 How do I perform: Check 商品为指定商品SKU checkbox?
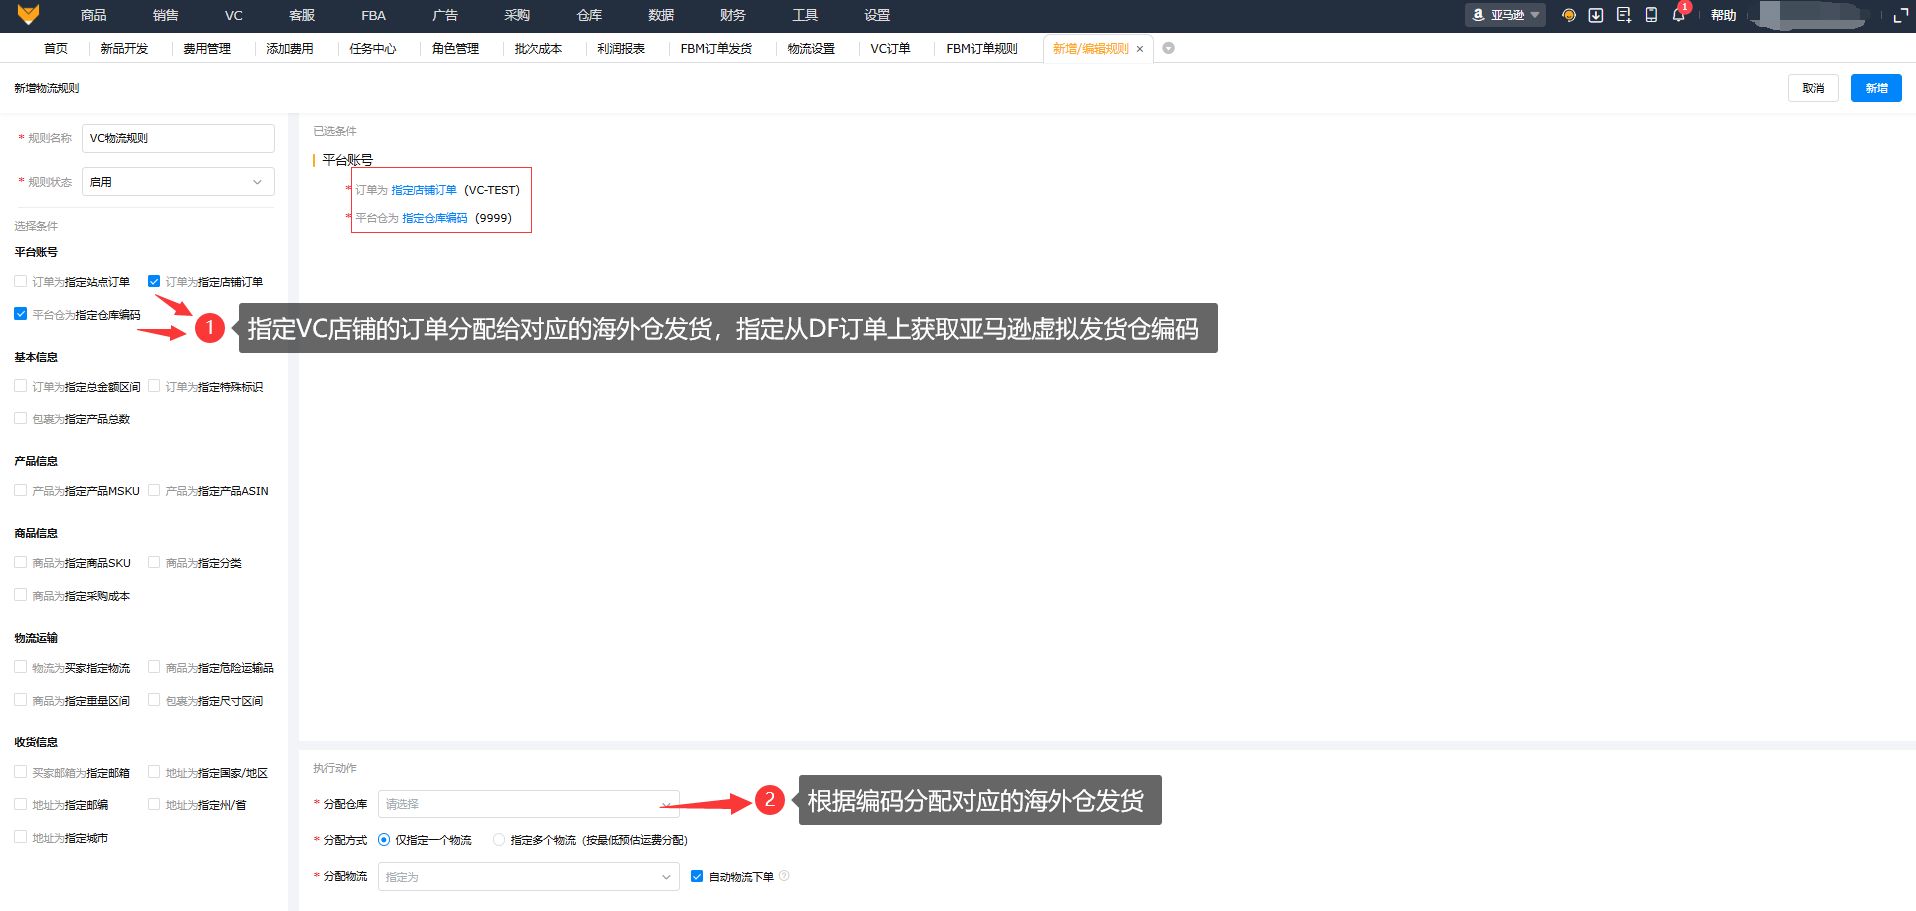(x=21, y=562)
